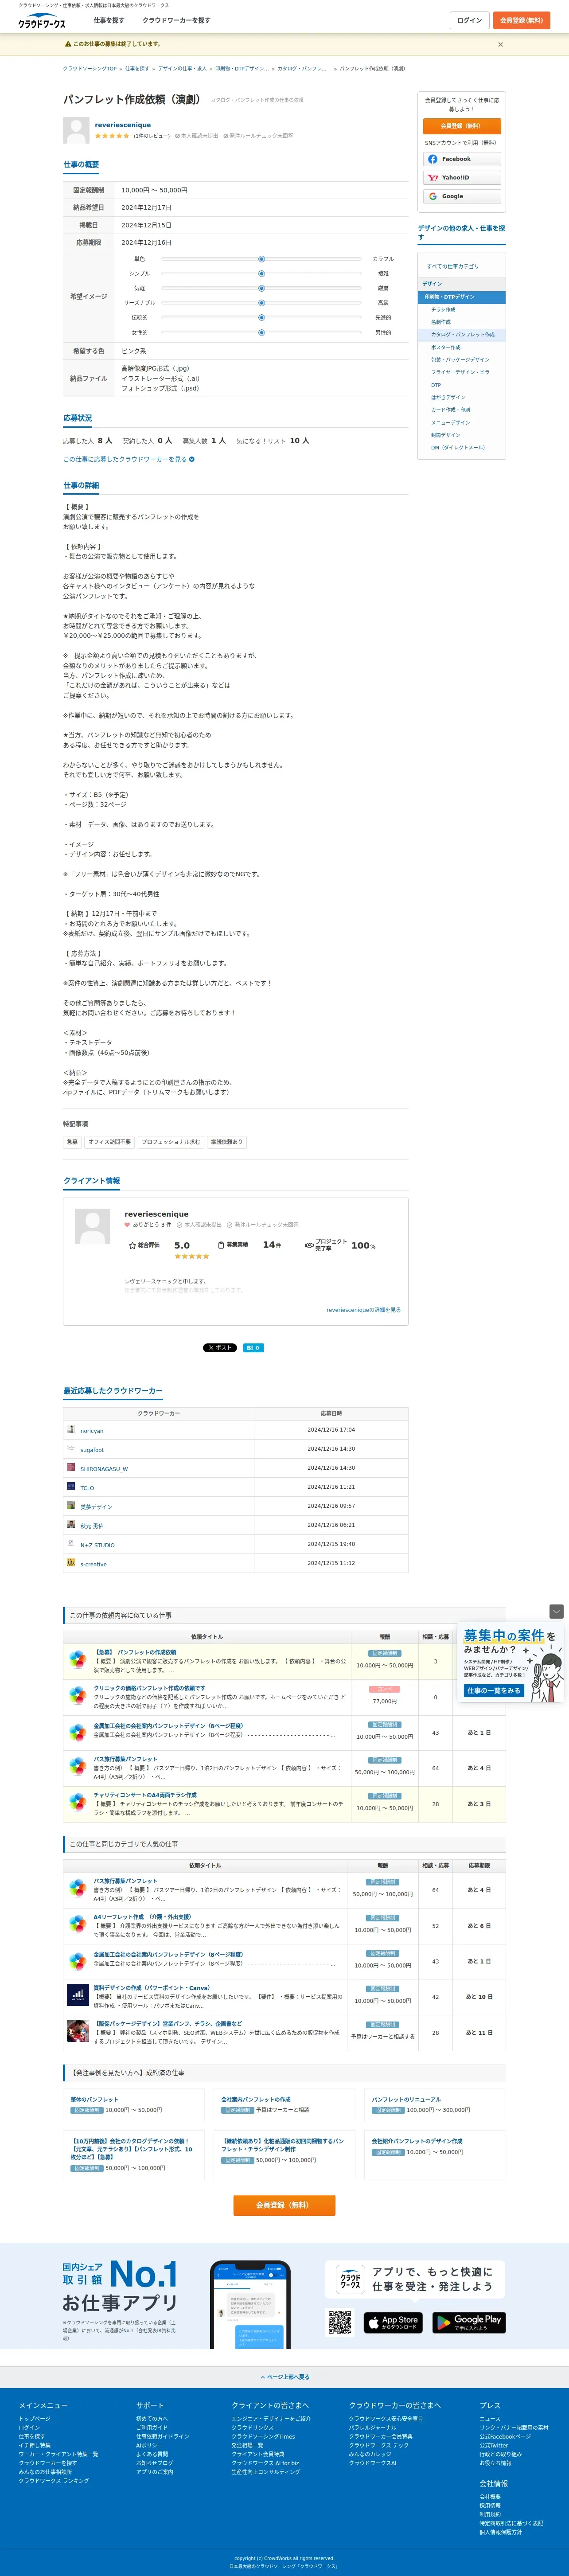Click SHIRONAGASU_W avatar icon

click(x=71, y=1467)
